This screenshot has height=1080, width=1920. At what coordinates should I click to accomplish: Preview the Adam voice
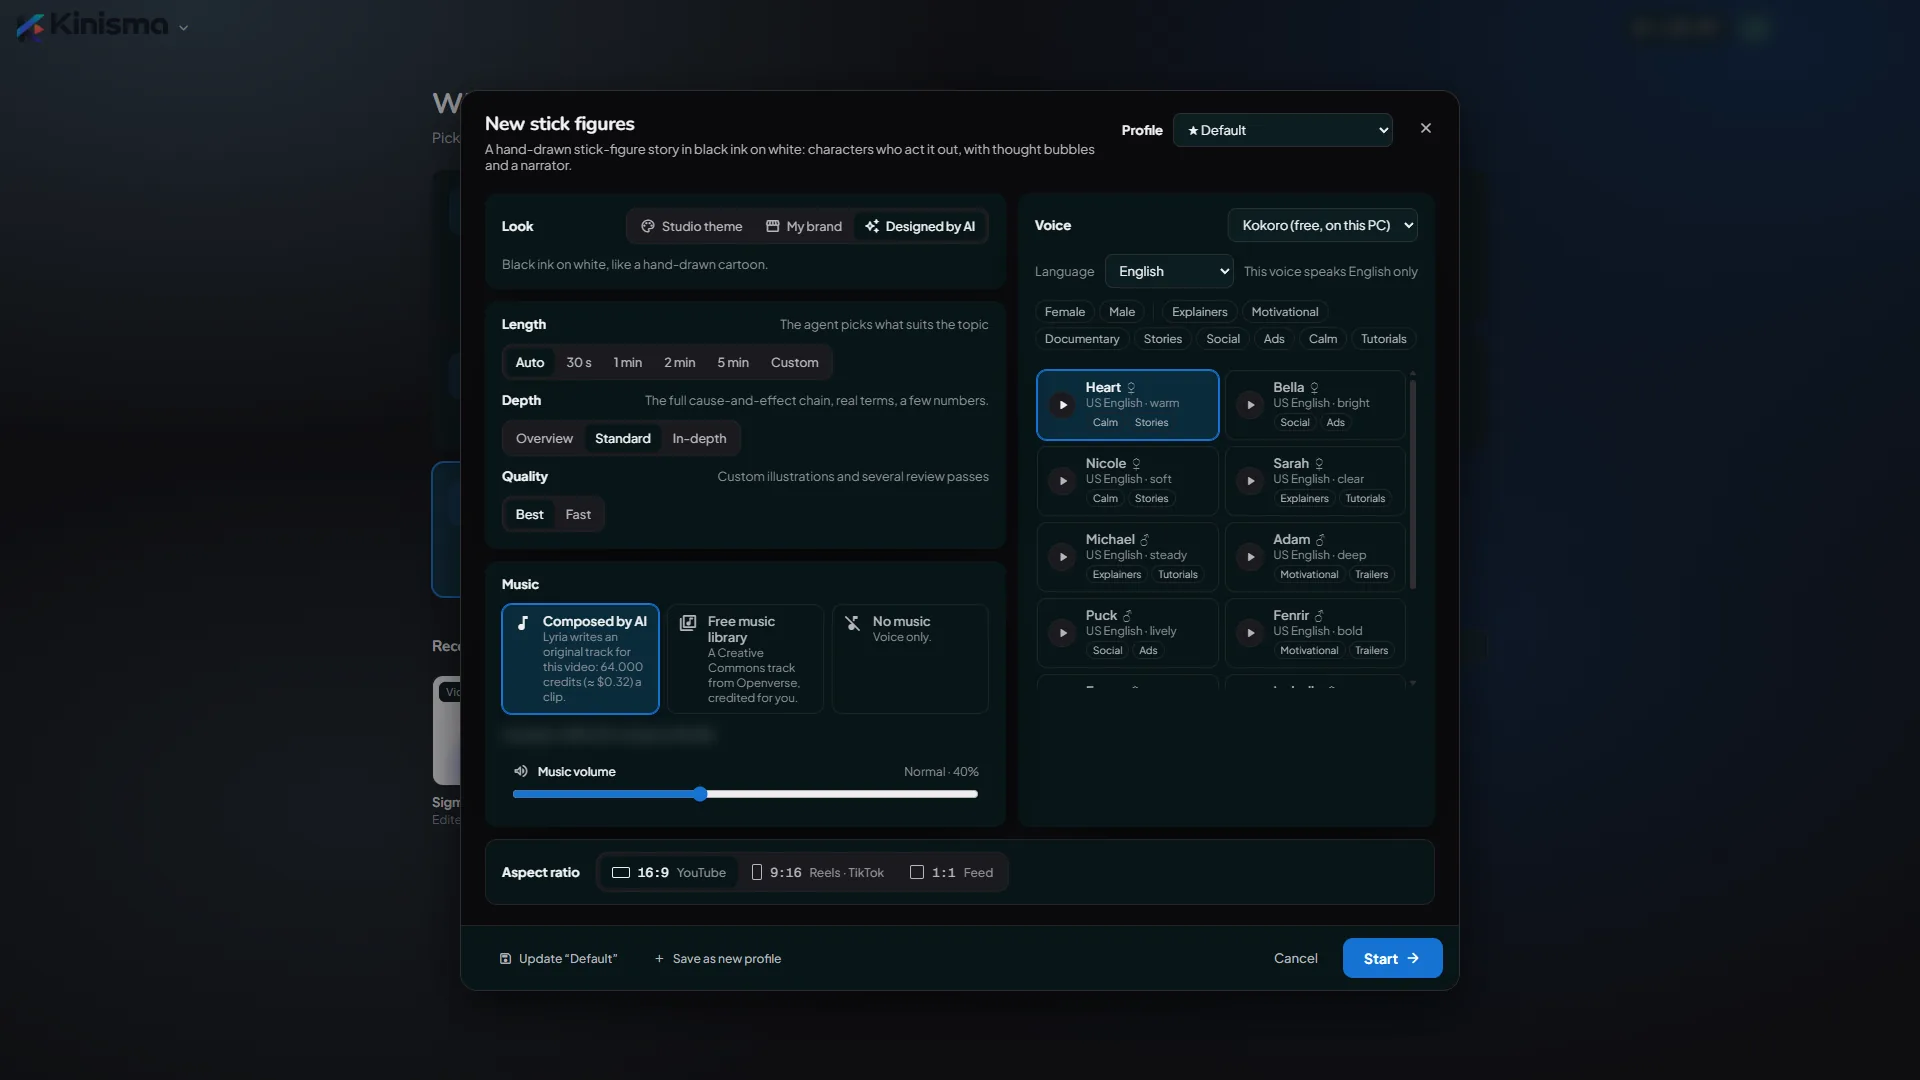(1250, 557)
